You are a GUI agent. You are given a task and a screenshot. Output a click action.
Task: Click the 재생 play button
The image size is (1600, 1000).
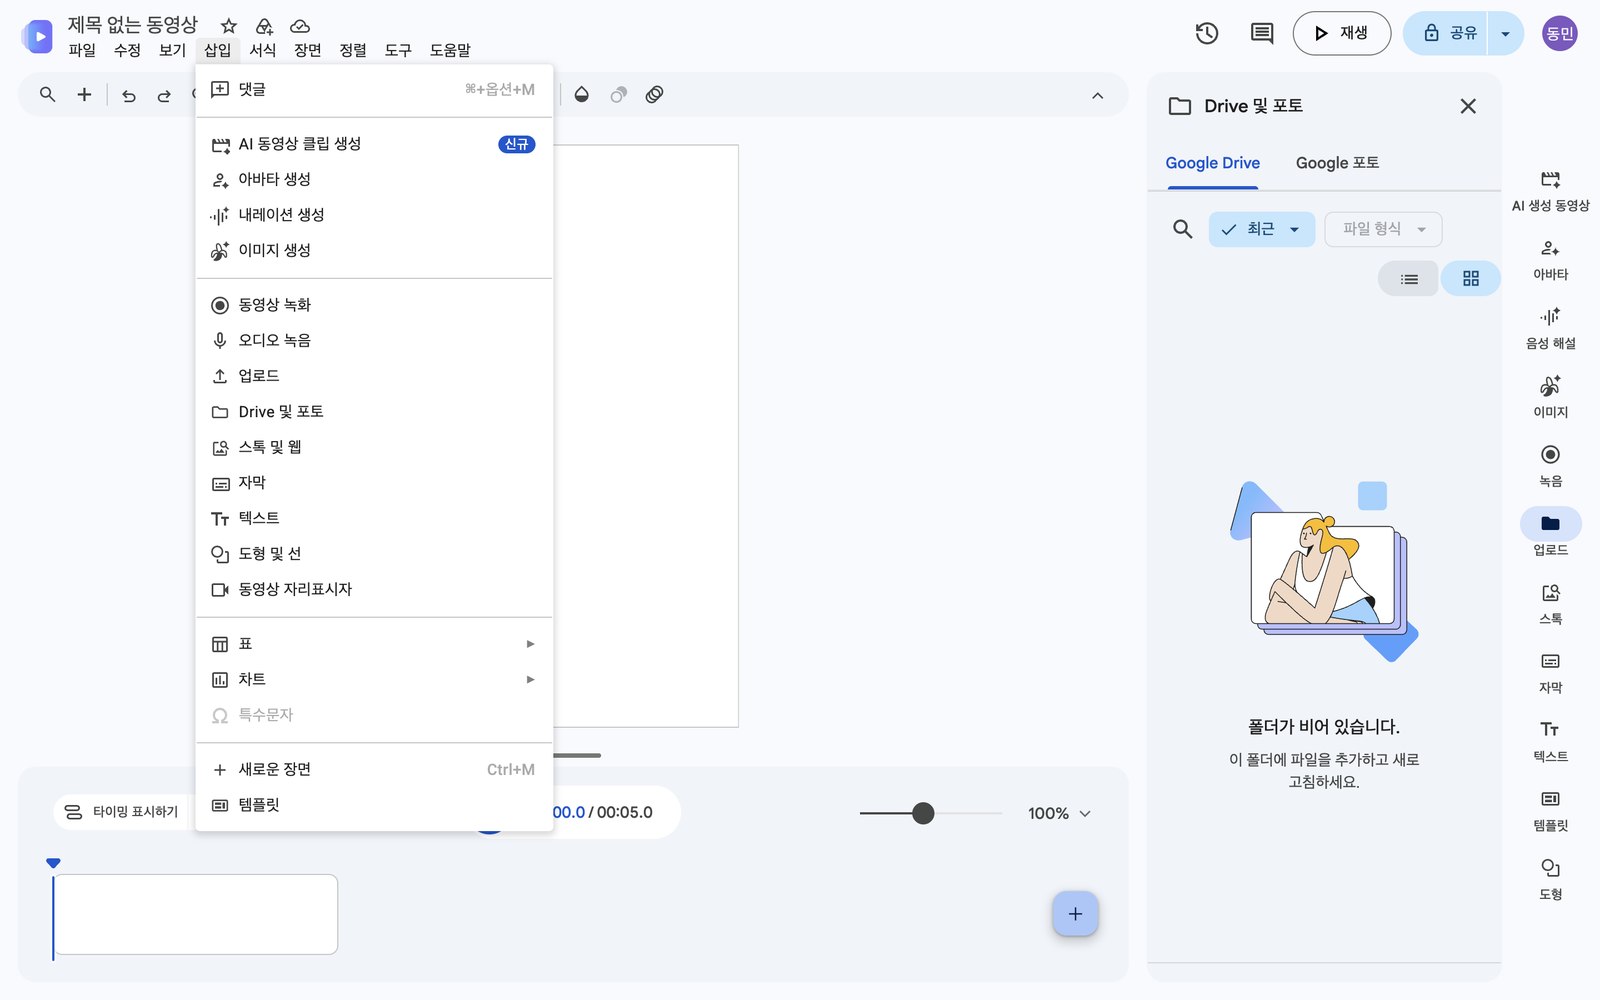pos(1341,33)
